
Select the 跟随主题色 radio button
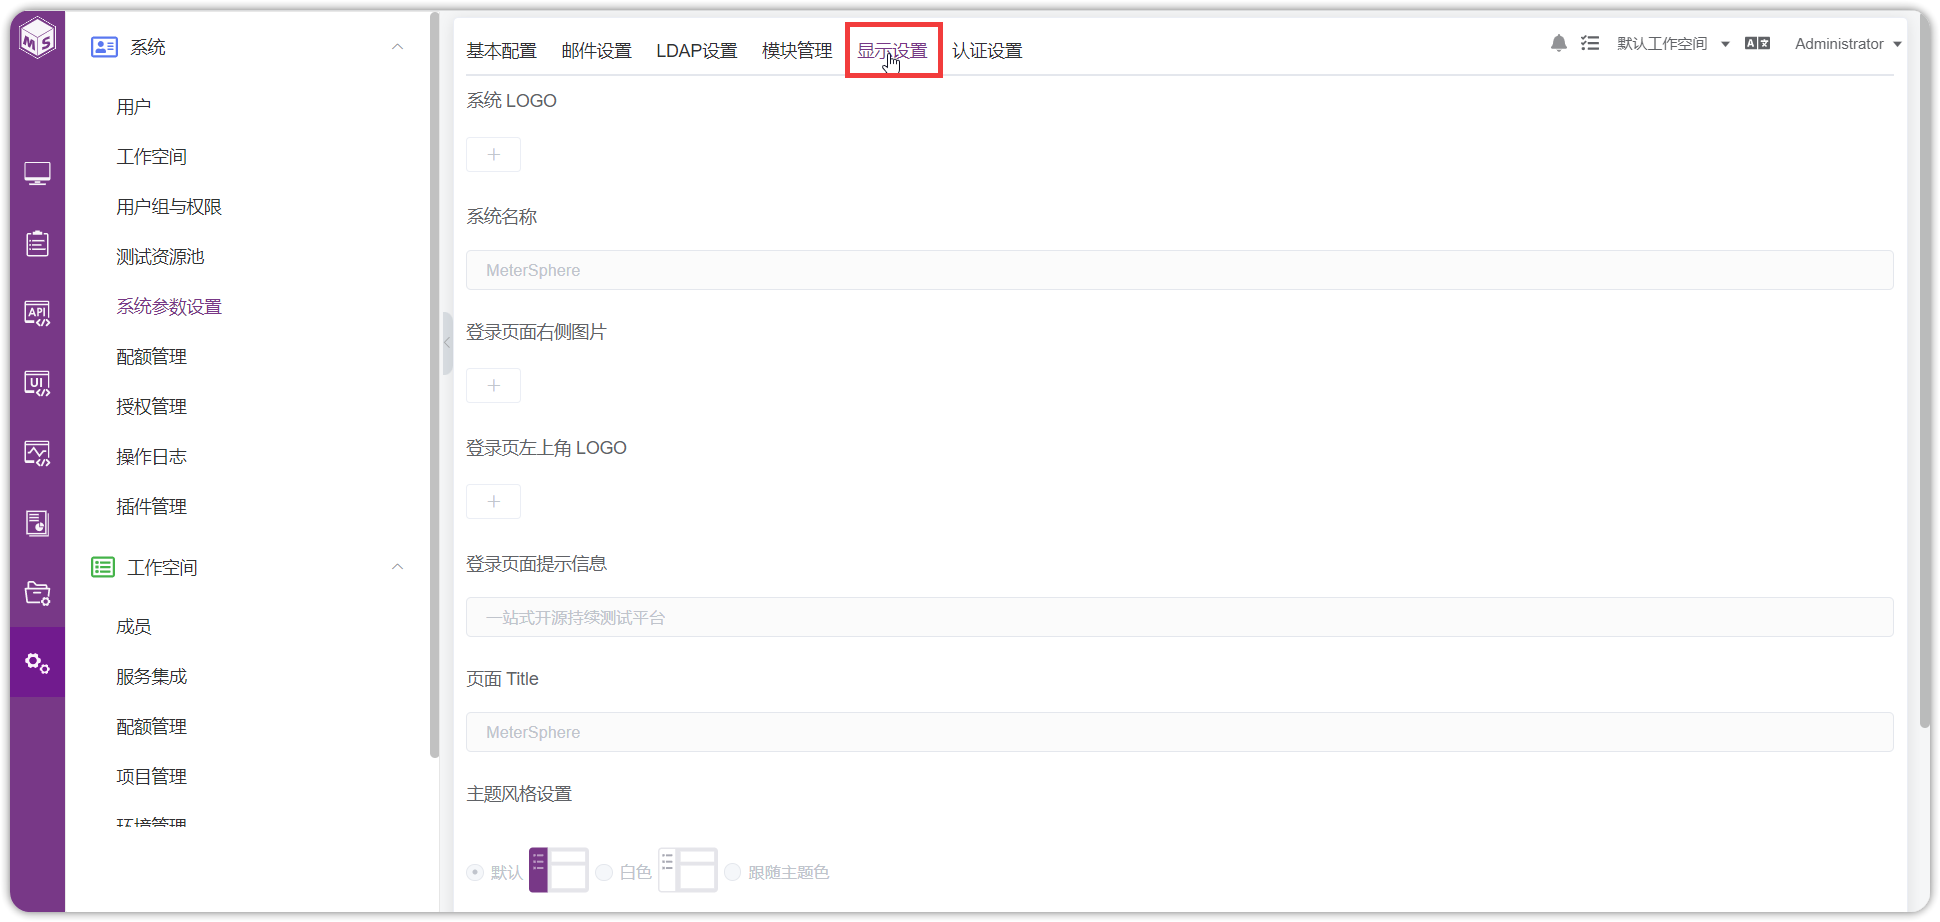732,872
